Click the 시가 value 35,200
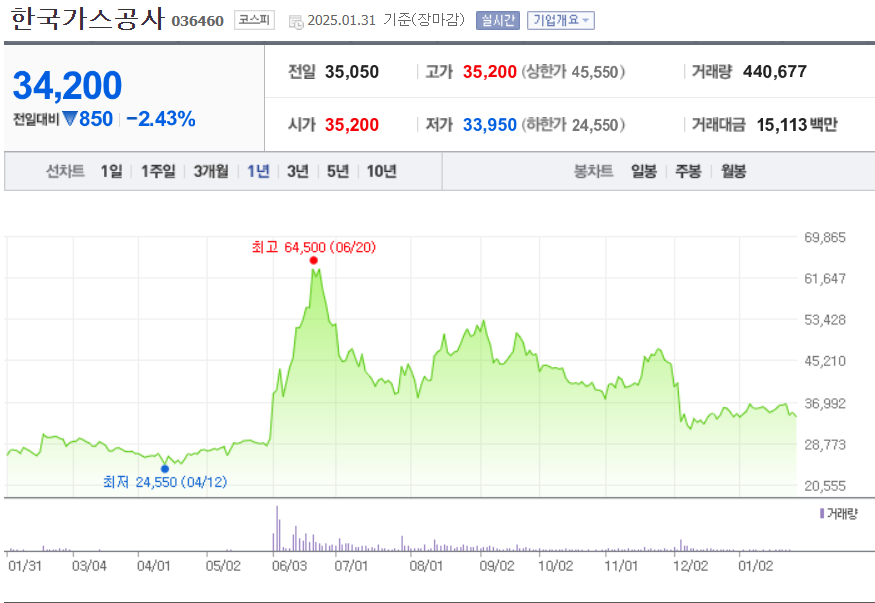 [352, 124]
